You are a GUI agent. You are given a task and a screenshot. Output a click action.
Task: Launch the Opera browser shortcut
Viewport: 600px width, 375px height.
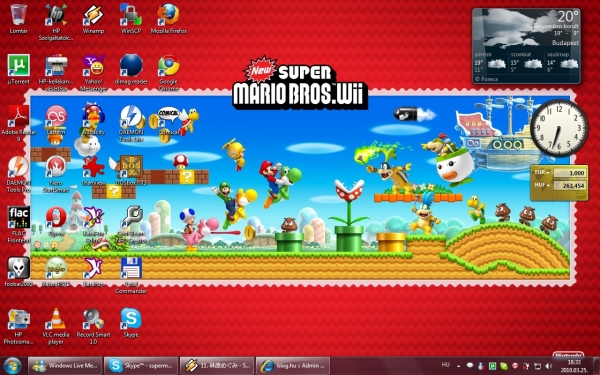tap(56, 221)
